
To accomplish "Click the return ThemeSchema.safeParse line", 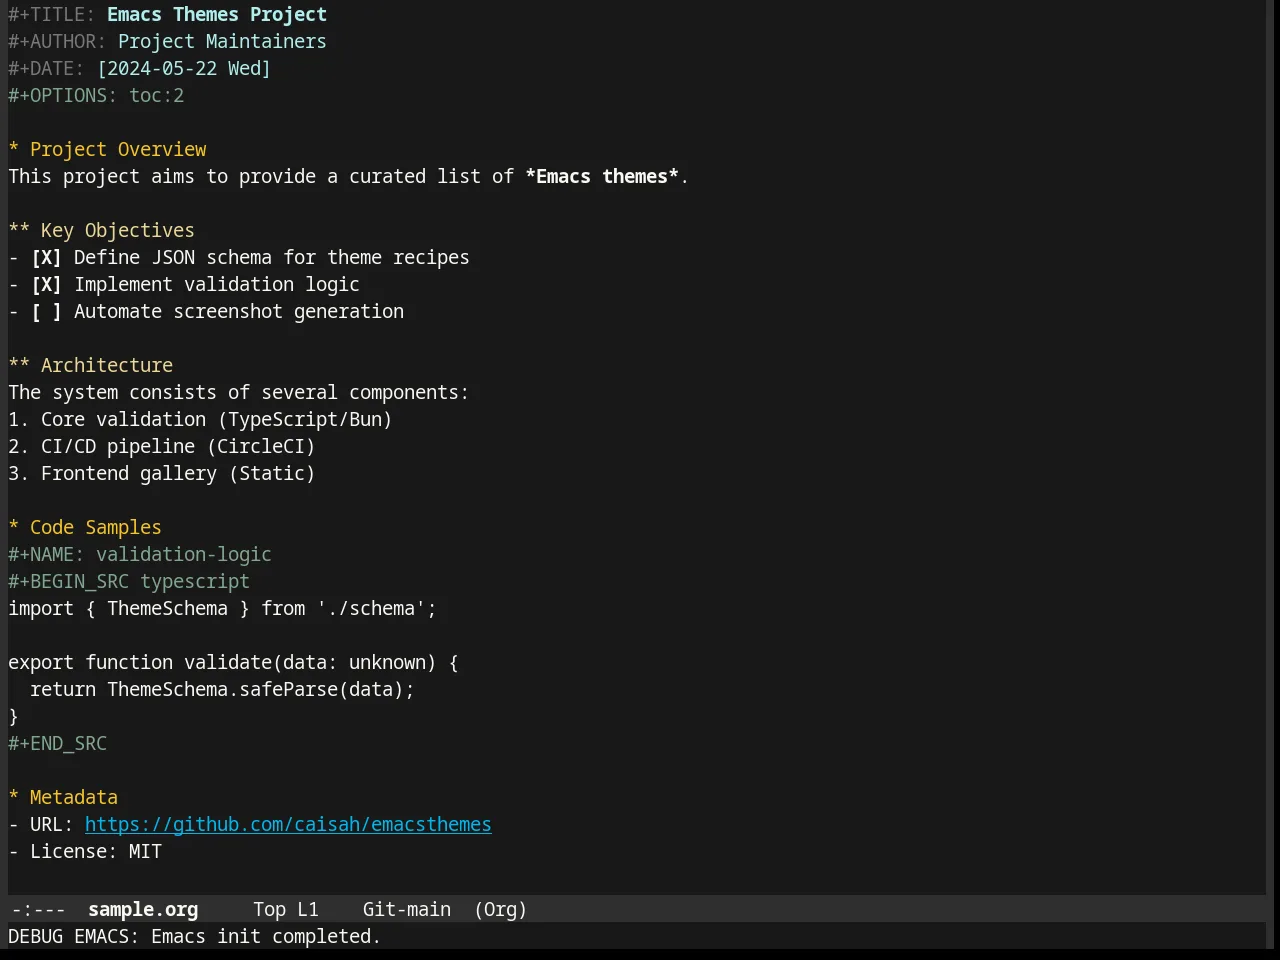I will pyautogui.click(x=222, y=690).
